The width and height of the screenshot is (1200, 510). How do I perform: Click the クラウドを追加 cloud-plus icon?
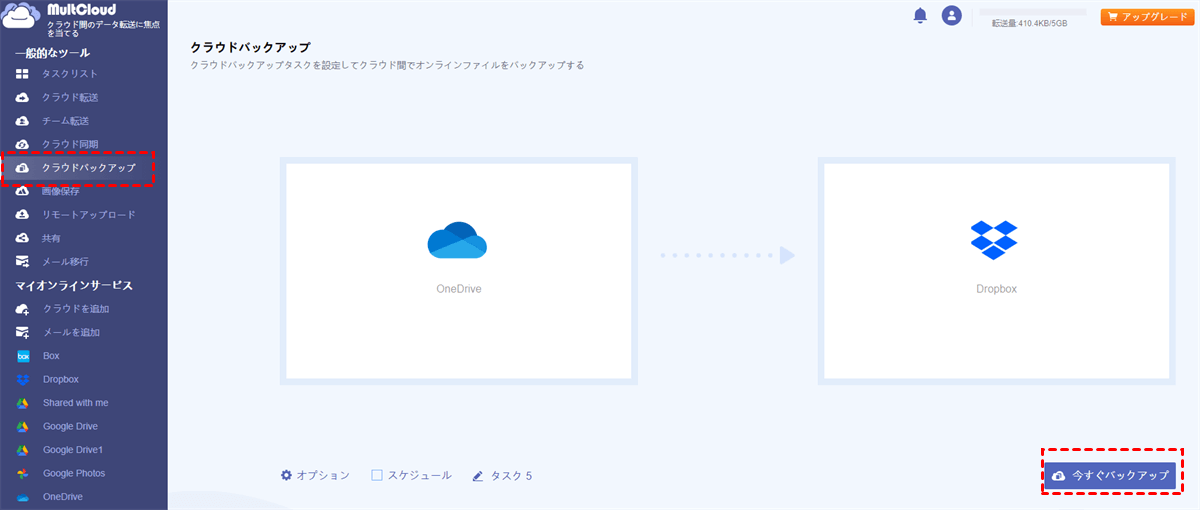coord(23,309)
